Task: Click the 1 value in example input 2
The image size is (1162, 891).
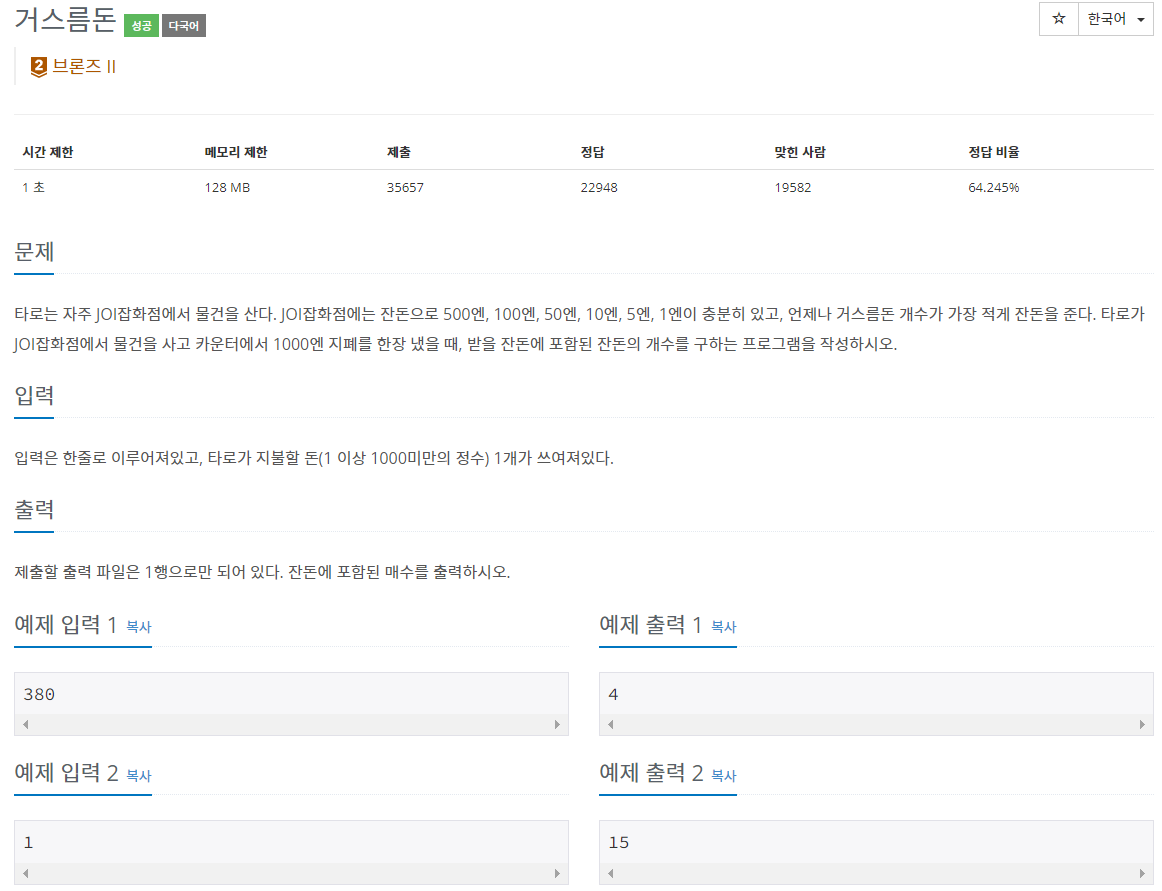Action: coord(28,843)
